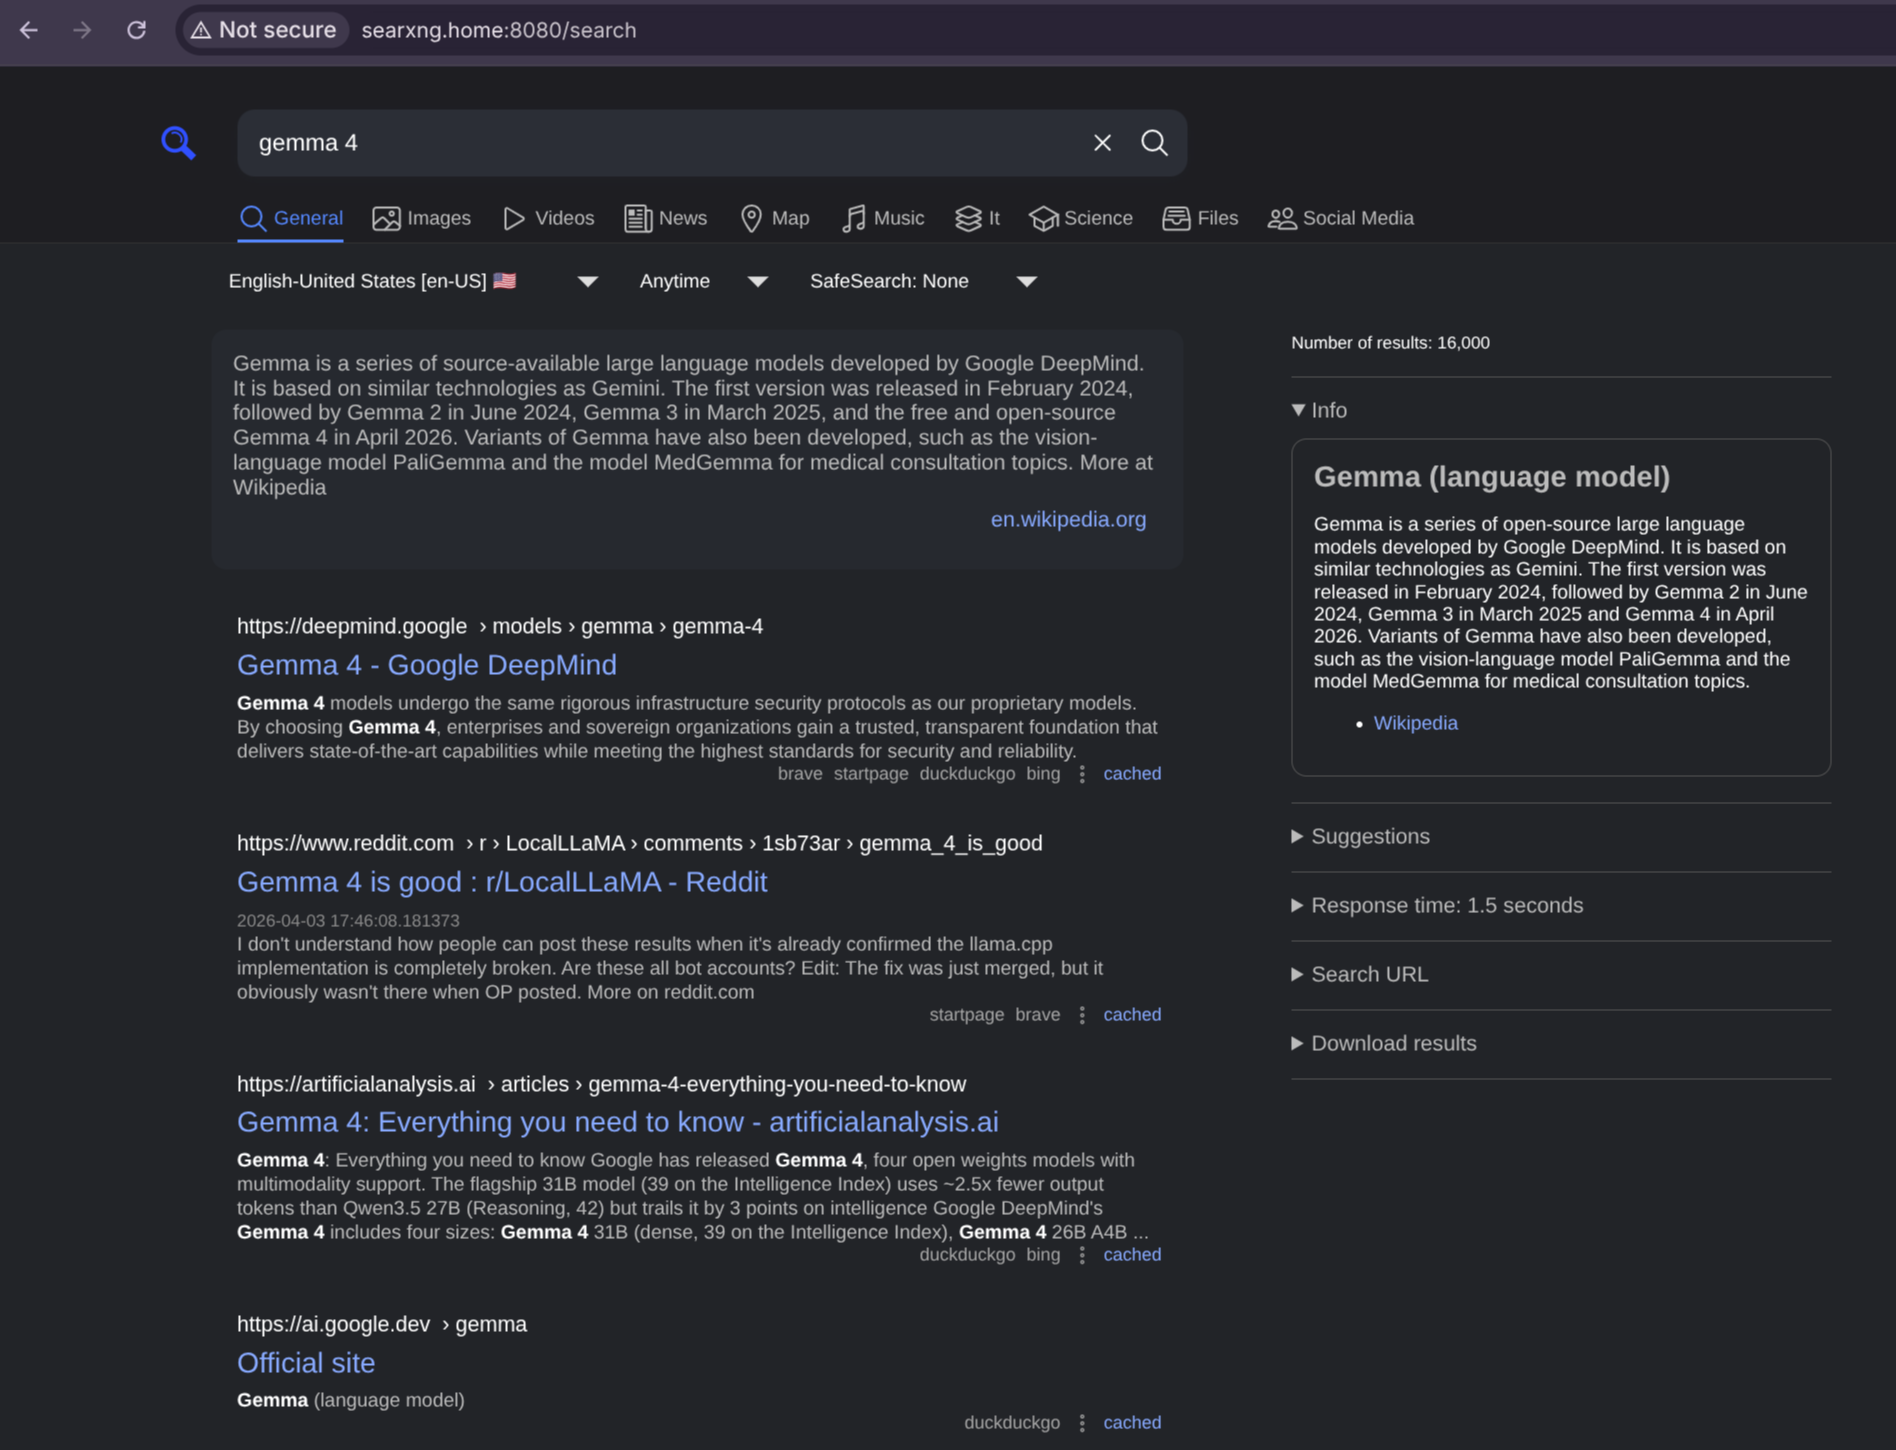Click the Number of results: 16,000 text
The height and width of the screenshot is (1450, 1896).
tap(1390, 343)
